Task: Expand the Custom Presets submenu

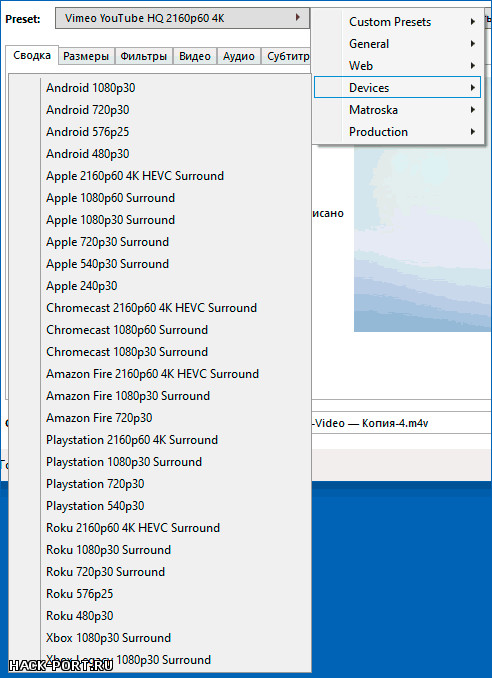Action: click(397, 22)
